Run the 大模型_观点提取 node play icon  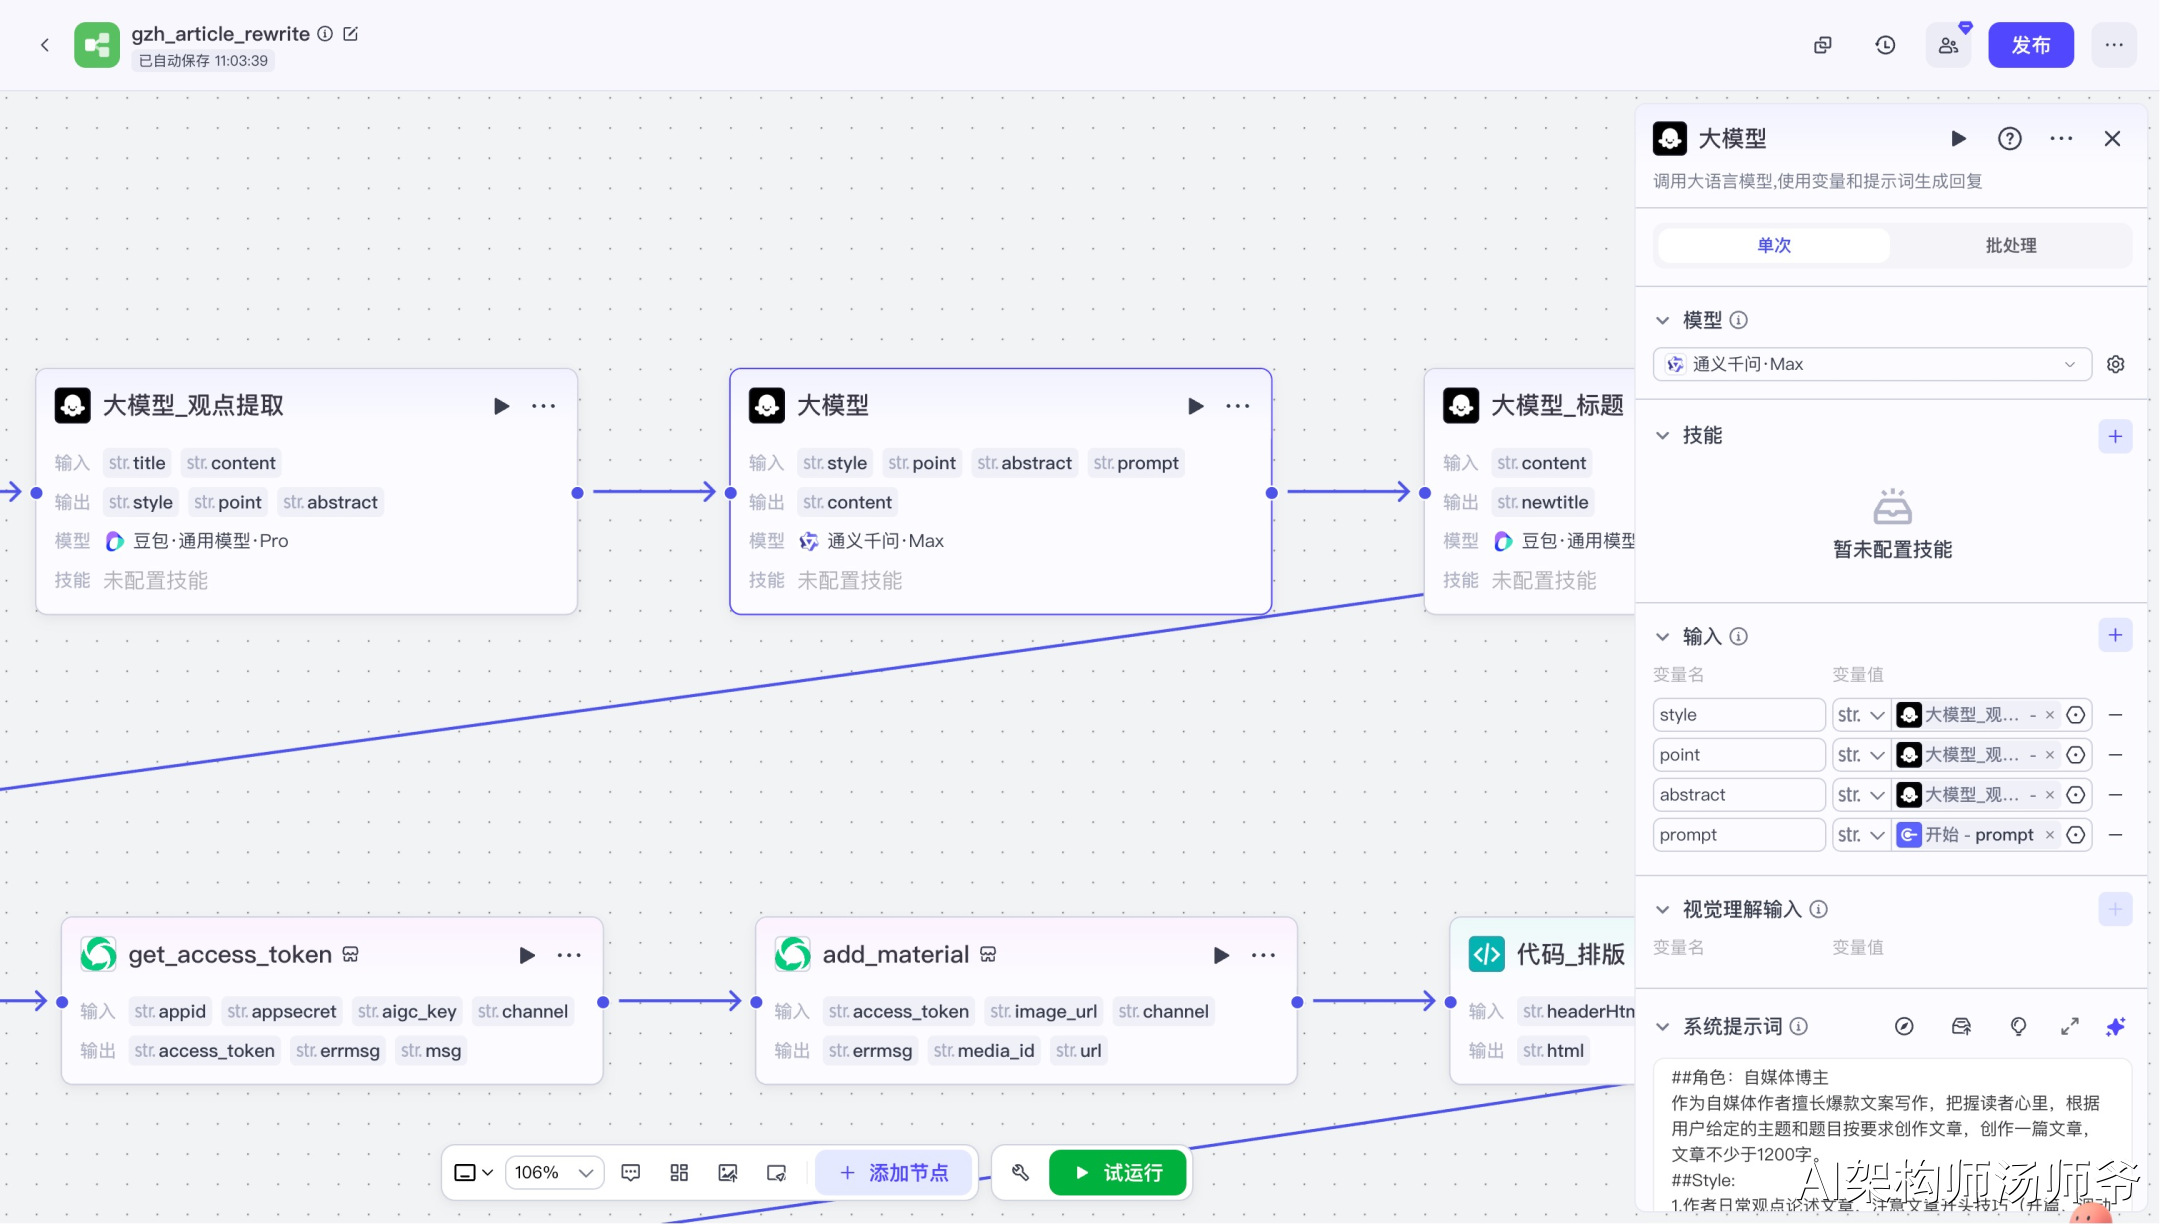pos(501,406)
